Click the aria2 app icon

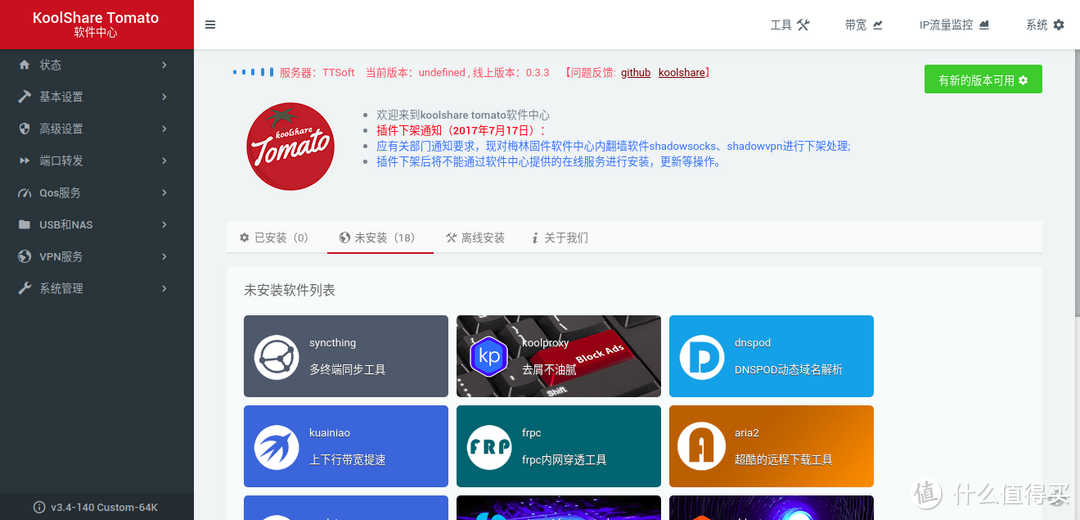[x=701, y=447]
